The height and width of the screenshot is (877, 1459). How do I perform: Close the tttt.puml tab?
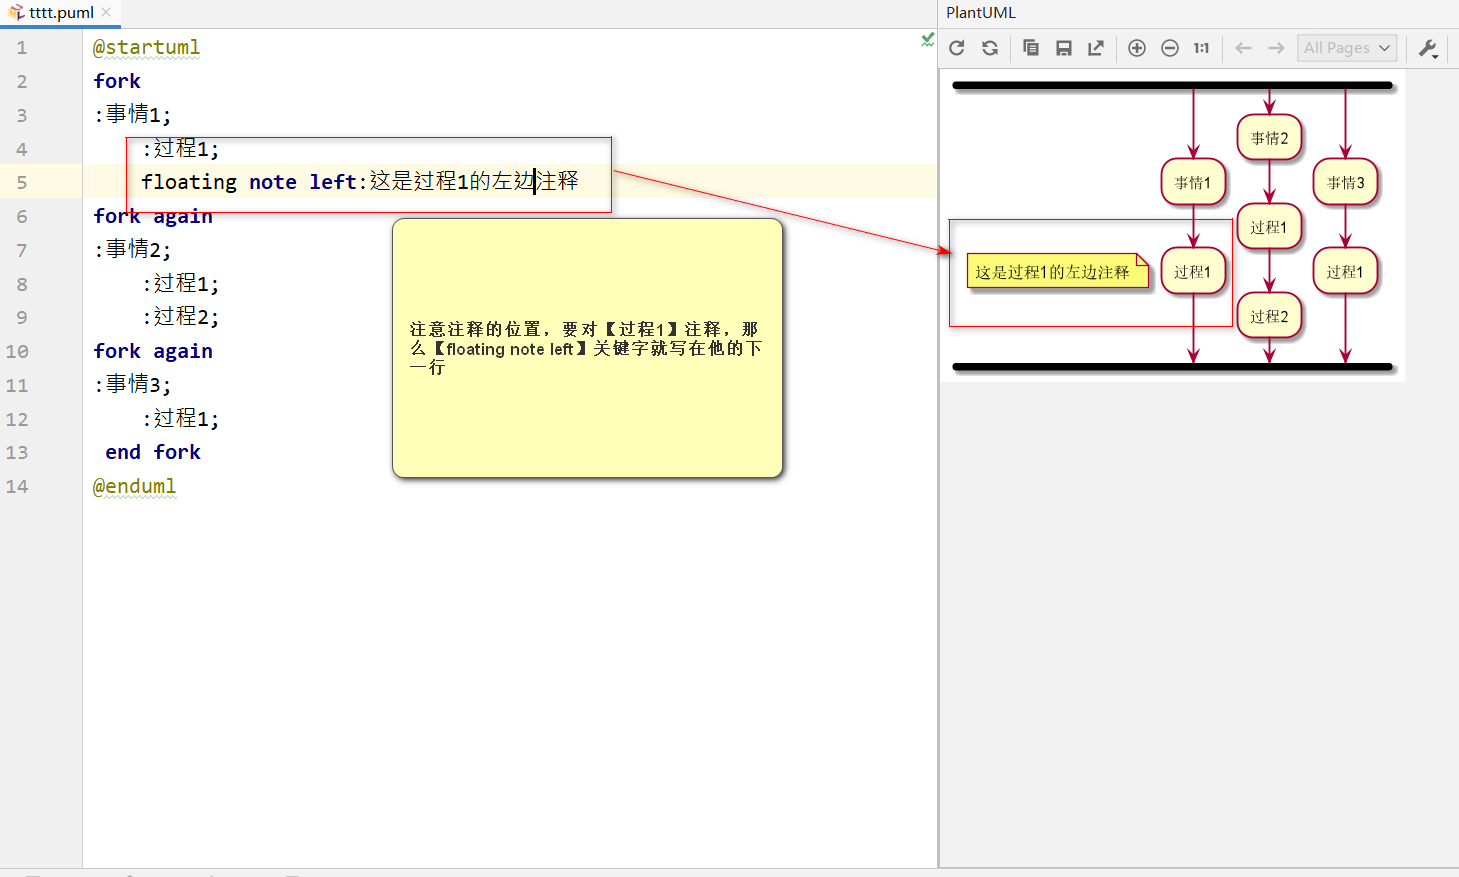click(106, 13)
